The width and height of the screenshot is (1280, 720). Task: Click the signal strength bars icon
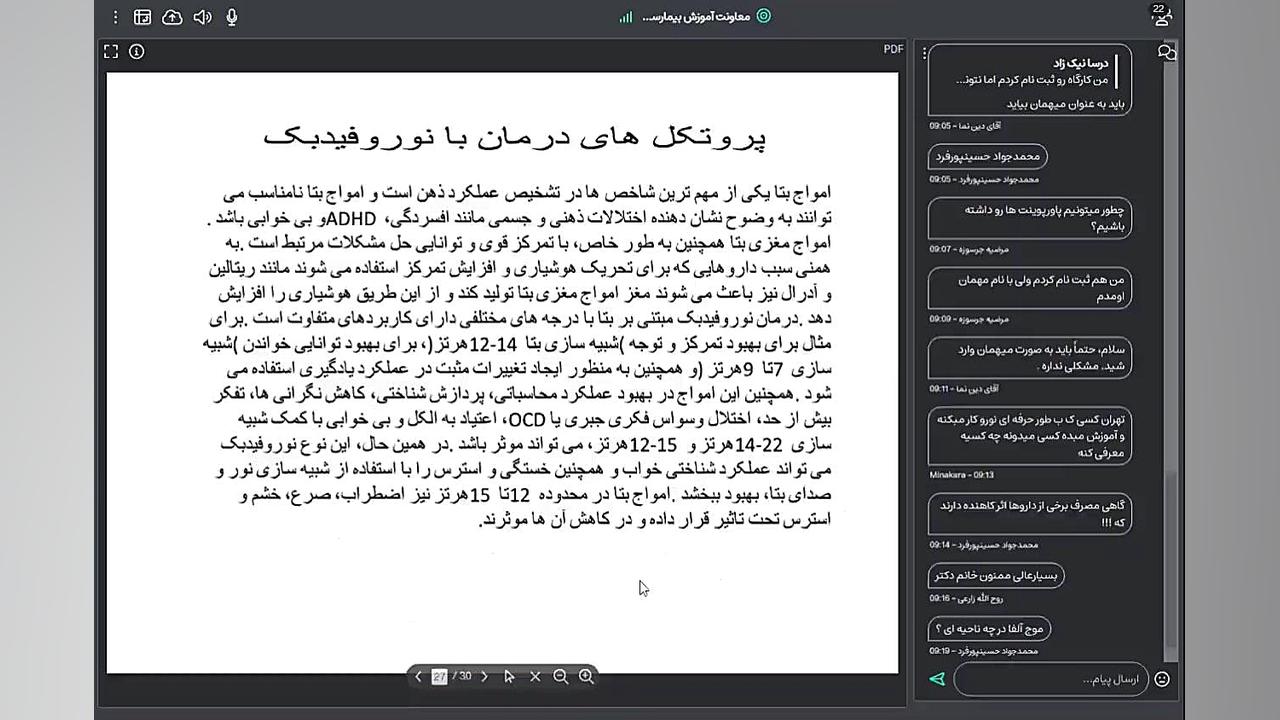tap(626, 17)
